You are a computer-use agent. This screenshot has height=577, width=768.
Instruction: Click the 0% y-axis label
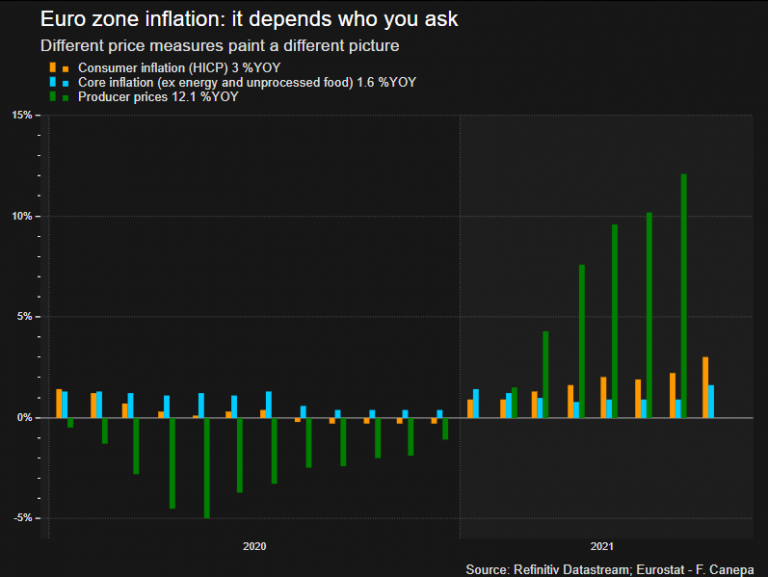(24, 417)
